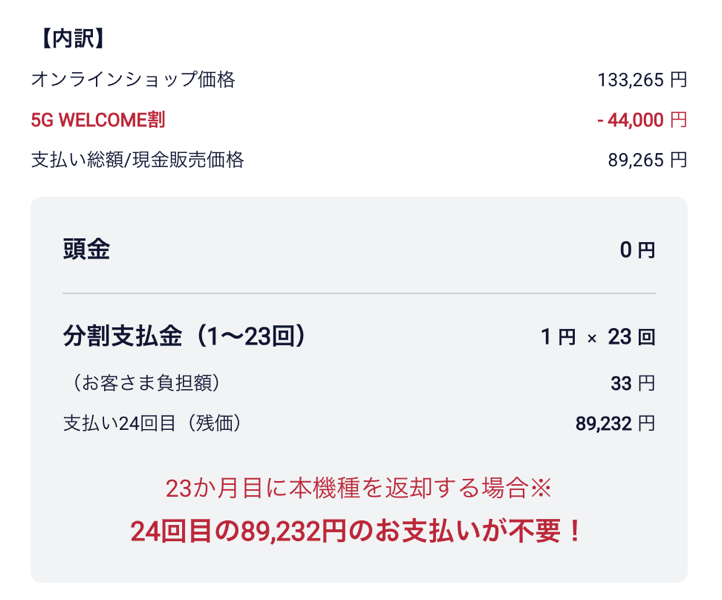Click the red 23か月目に本機種を返却する場合 text
The height and width of the screenshot is (600, 722).
pyautogui.click(x=346, y=489)
